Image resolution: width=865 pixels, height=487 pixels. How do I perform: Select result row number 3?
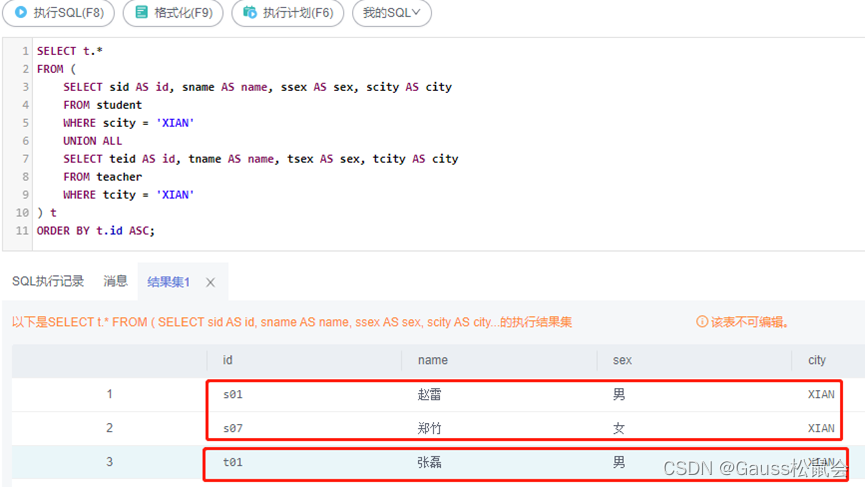pyautogui.click(x=109, y=462)
